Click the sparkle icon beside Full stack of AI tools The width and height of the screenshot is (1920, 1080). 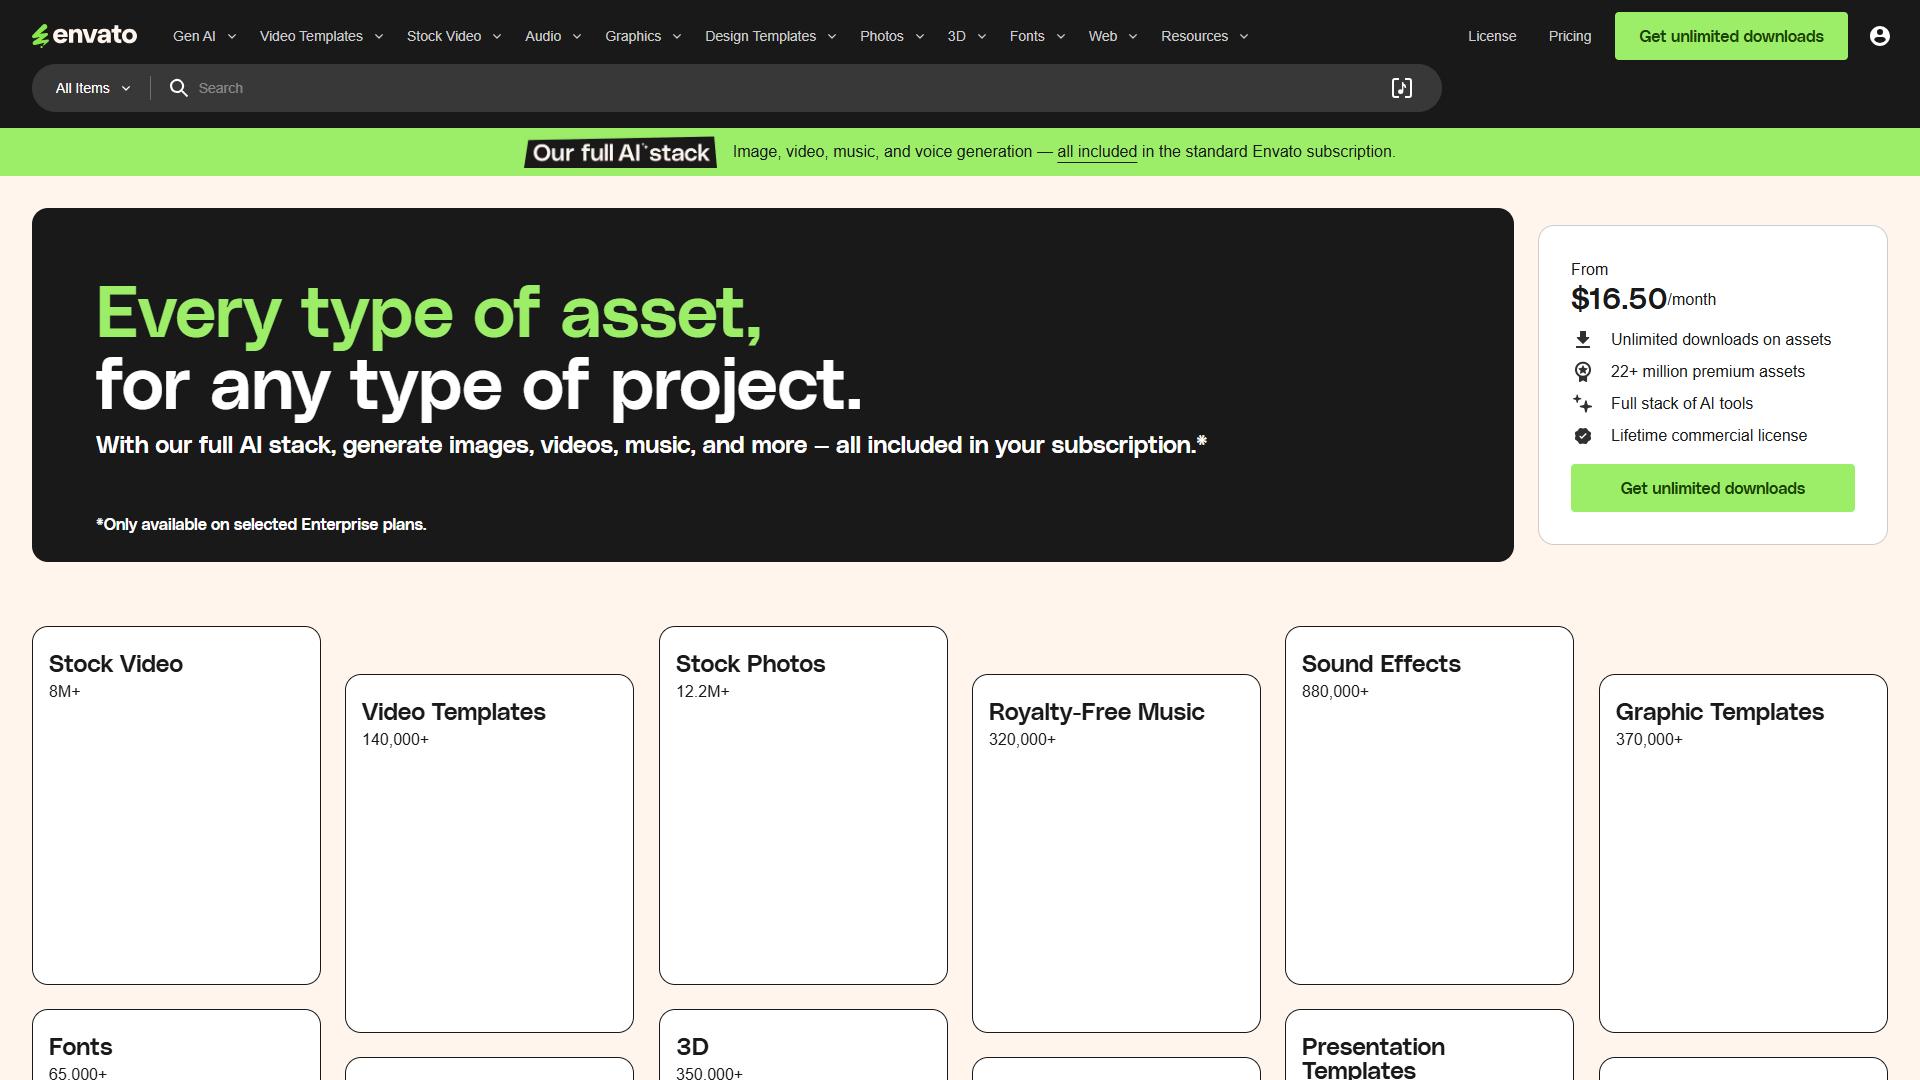[x=1583, y=404]
